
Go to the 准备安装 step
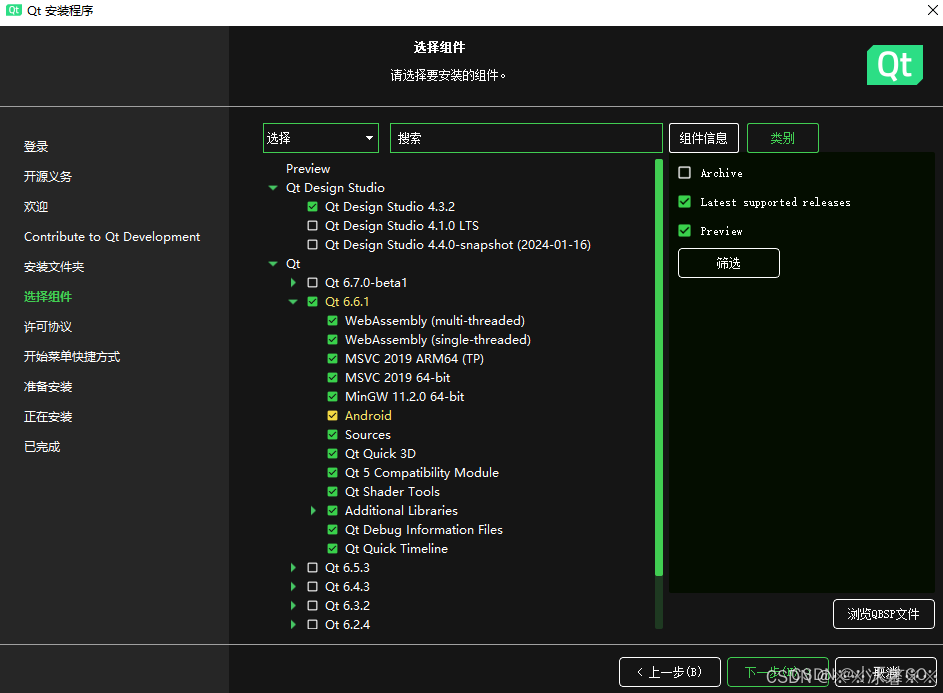click(48, 387)
